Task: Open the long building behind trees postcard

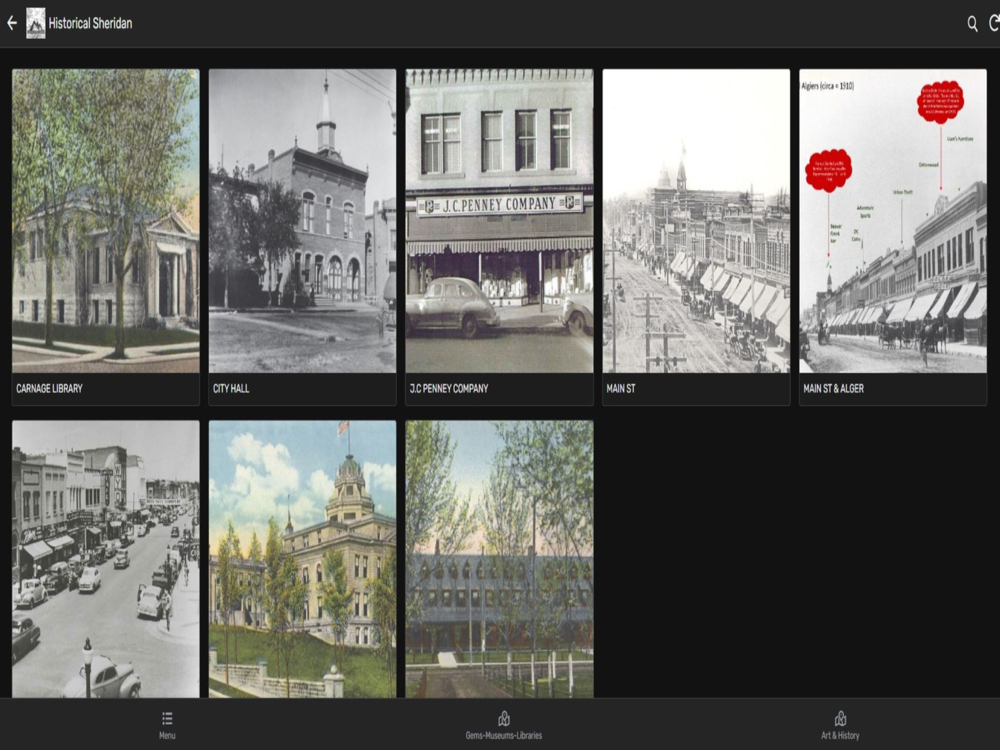Action: click(x=499, y=558)
